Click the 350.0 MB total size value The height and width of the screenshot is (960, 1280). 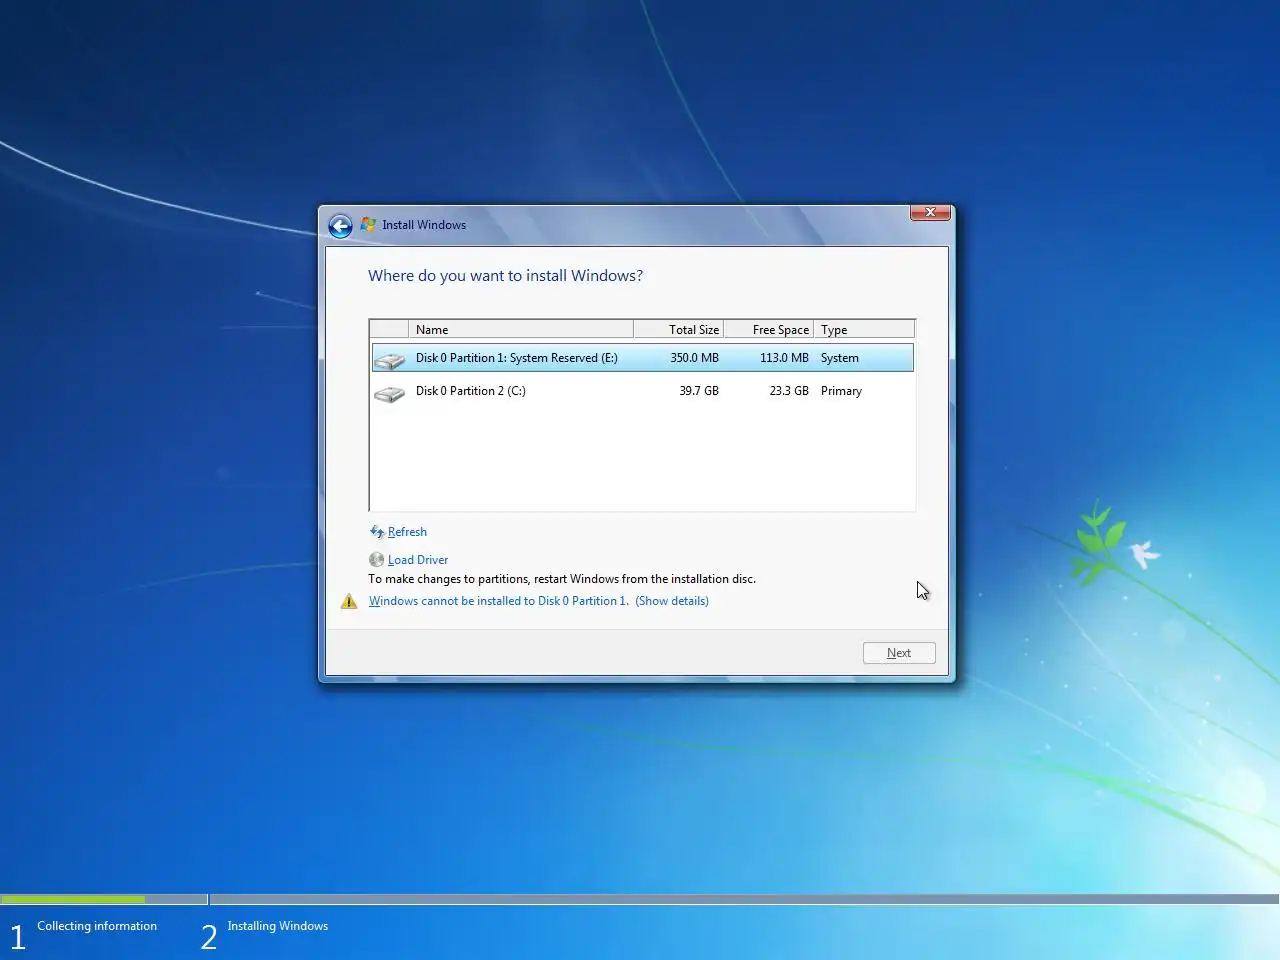point(694,358)
